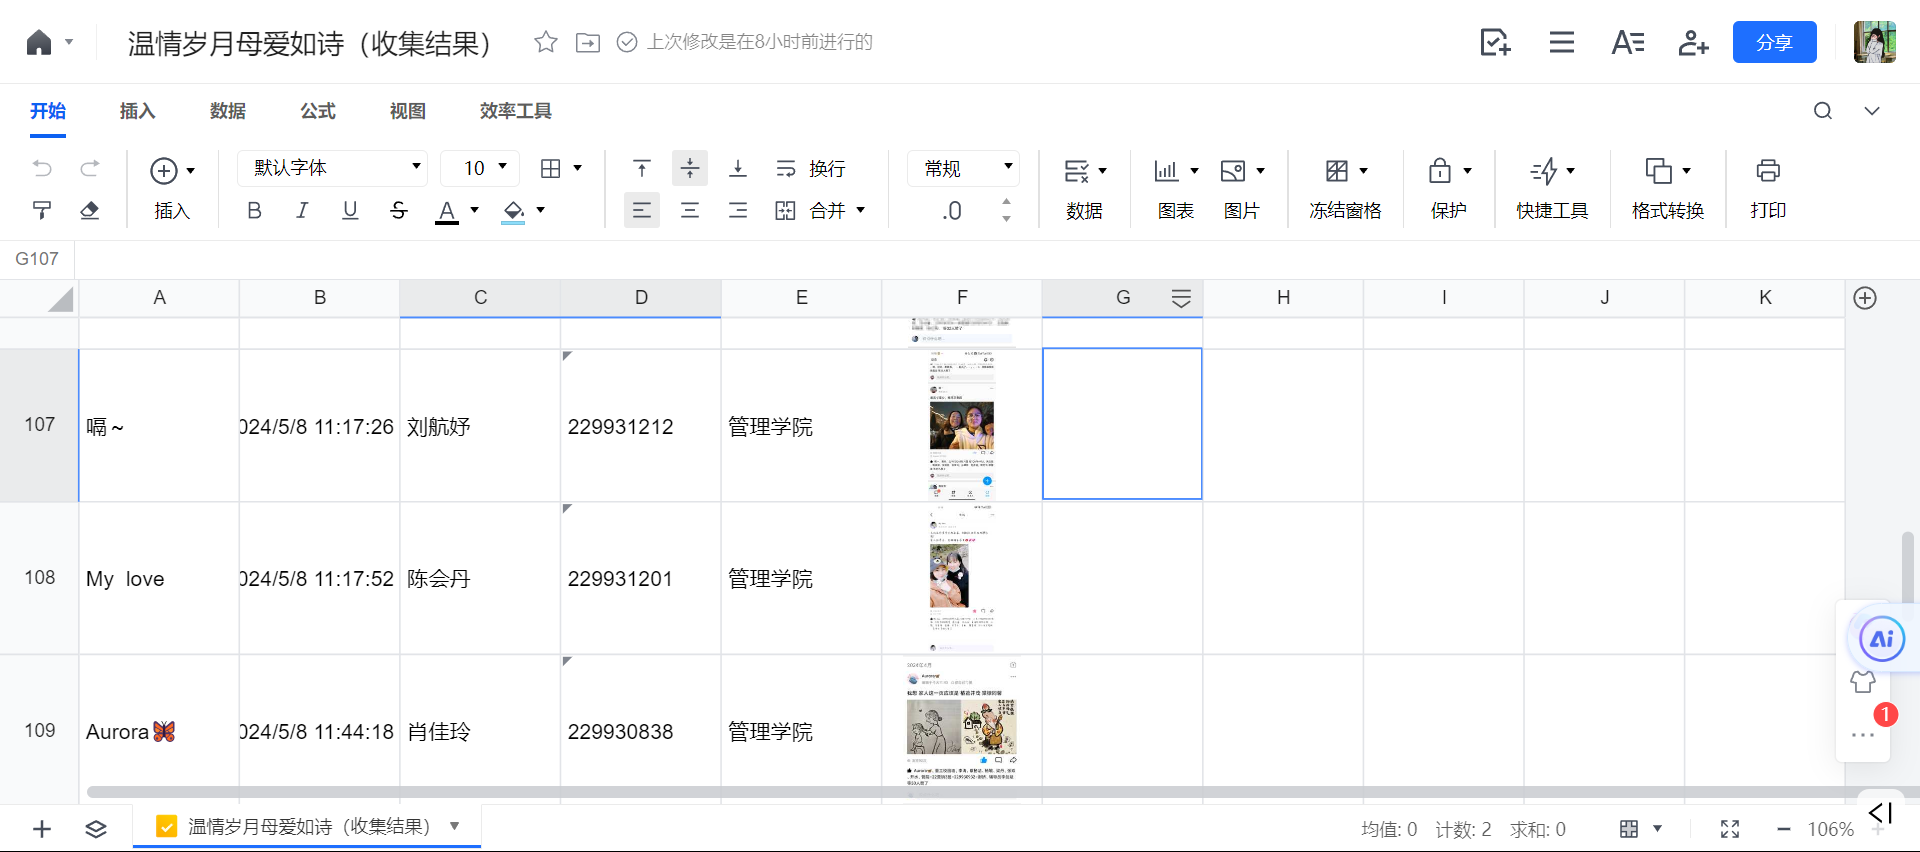Toggle strikethrough formatting
The height and width of the screenshot is (852, 1920).
pyautogui.click(x=398, y=210)
